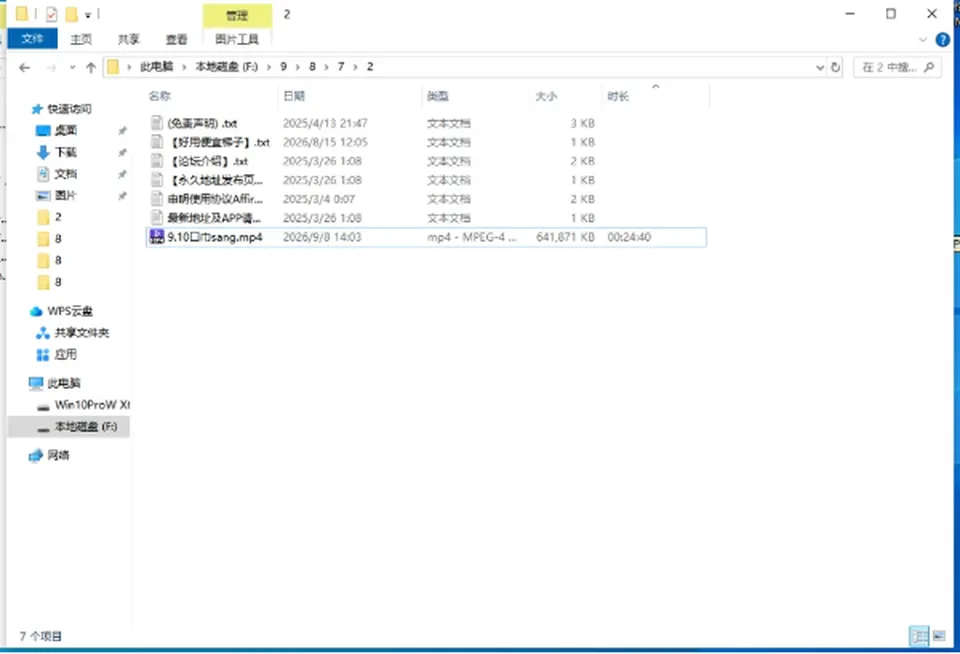Expand the chevron after breadcrumb folder 7
960x654 pixels.
coord(355,67)
